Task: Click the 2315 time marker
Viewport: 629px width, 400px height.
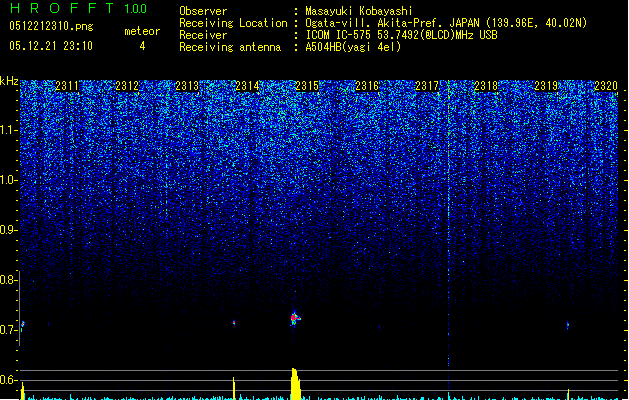Action: [x=307, y=86]
